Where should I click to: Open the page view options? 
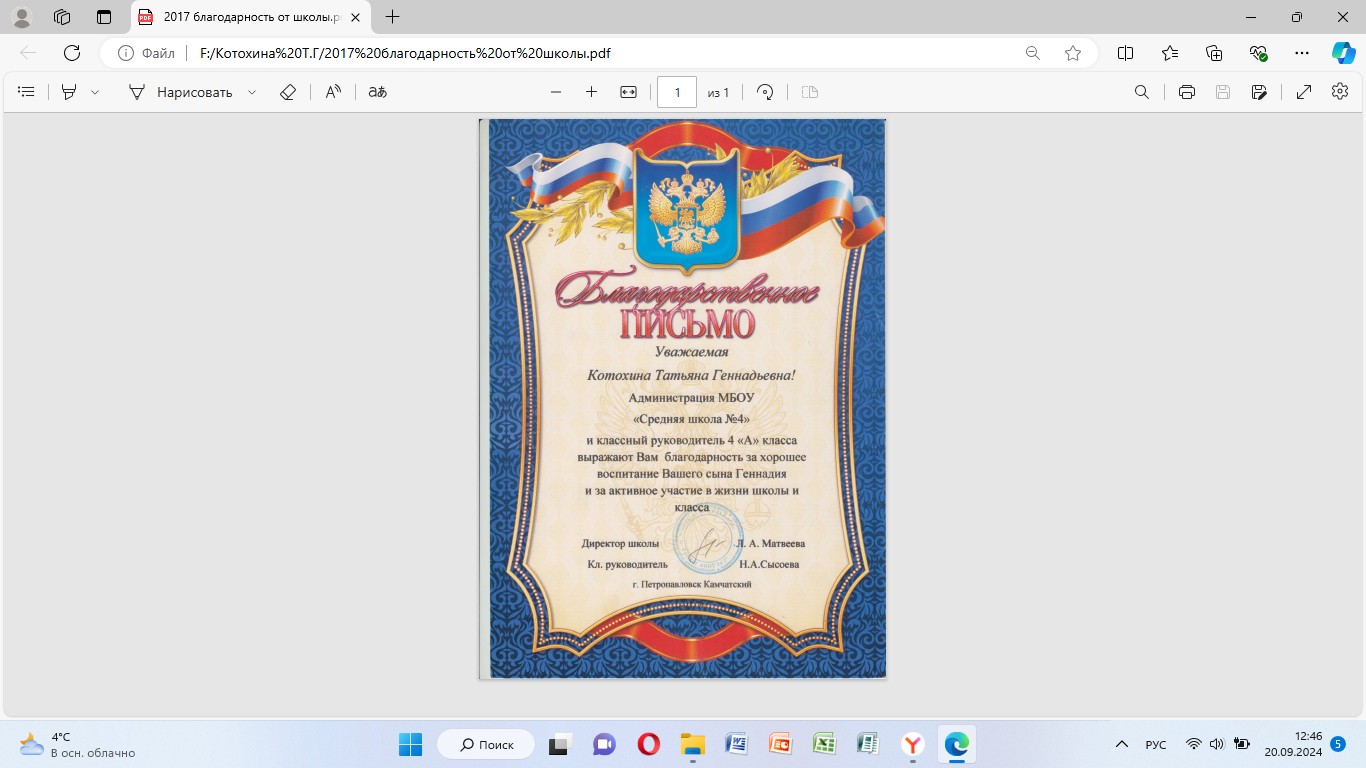point(810,92)
